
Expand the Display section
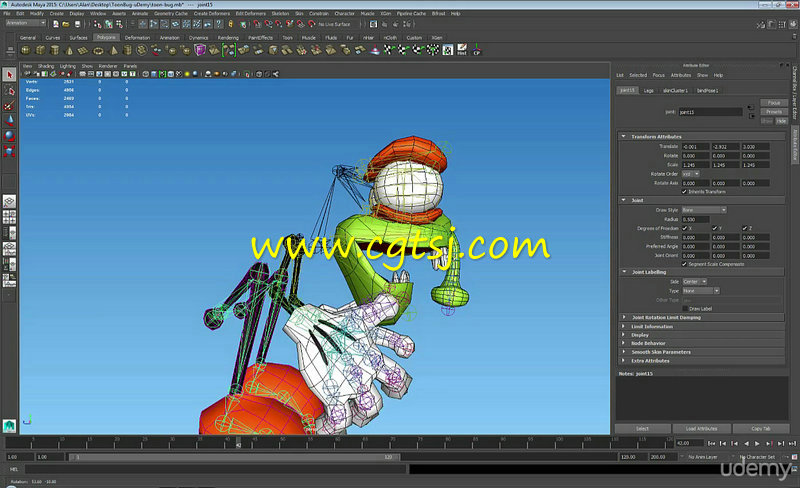click(x=623, y=335)
